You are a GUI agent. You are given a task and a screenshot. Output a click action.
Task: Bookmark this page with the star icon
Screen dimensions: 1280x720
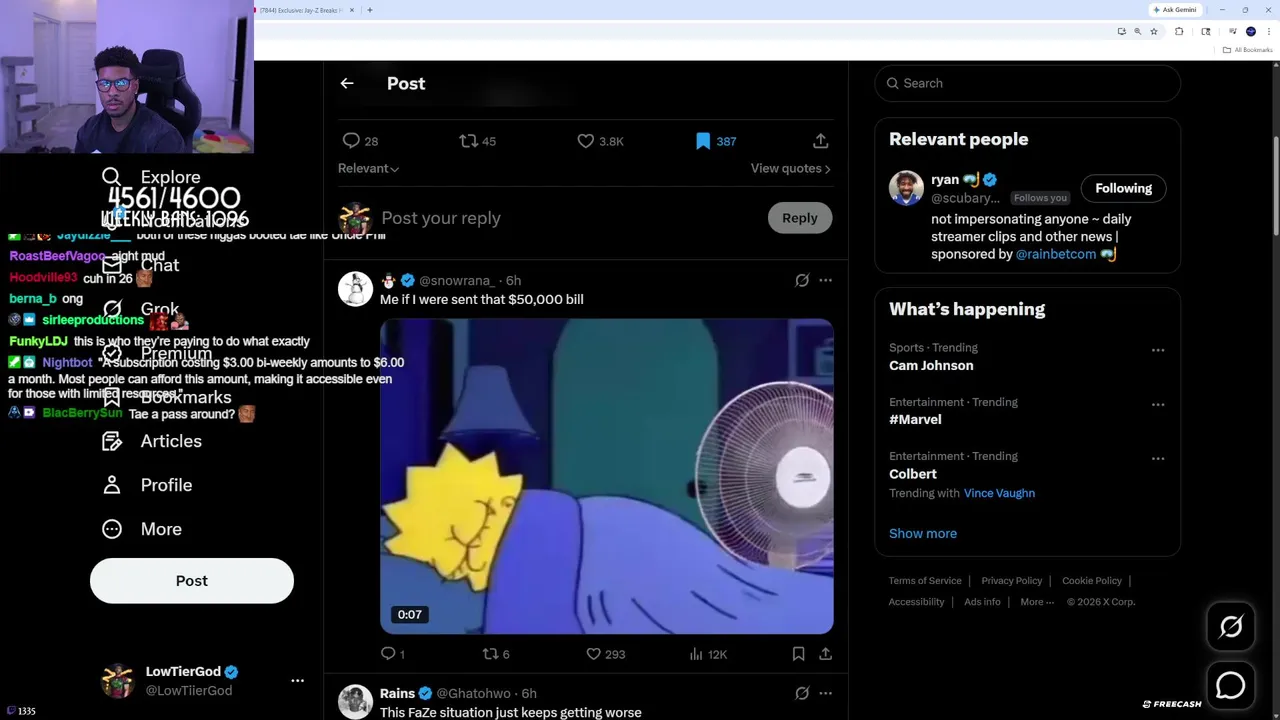(1154, 32)
